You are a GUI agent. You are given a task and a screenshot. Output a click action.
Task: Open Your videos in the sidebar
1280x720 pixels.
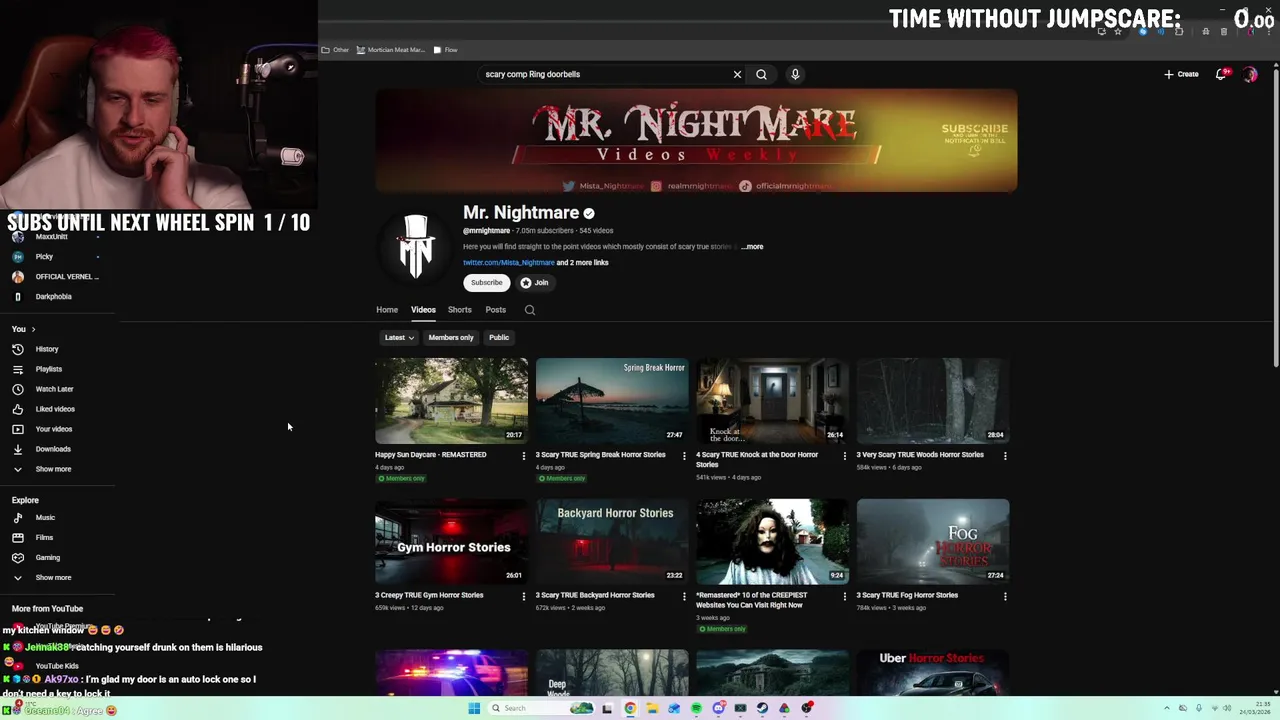click(x=54, y=429)
